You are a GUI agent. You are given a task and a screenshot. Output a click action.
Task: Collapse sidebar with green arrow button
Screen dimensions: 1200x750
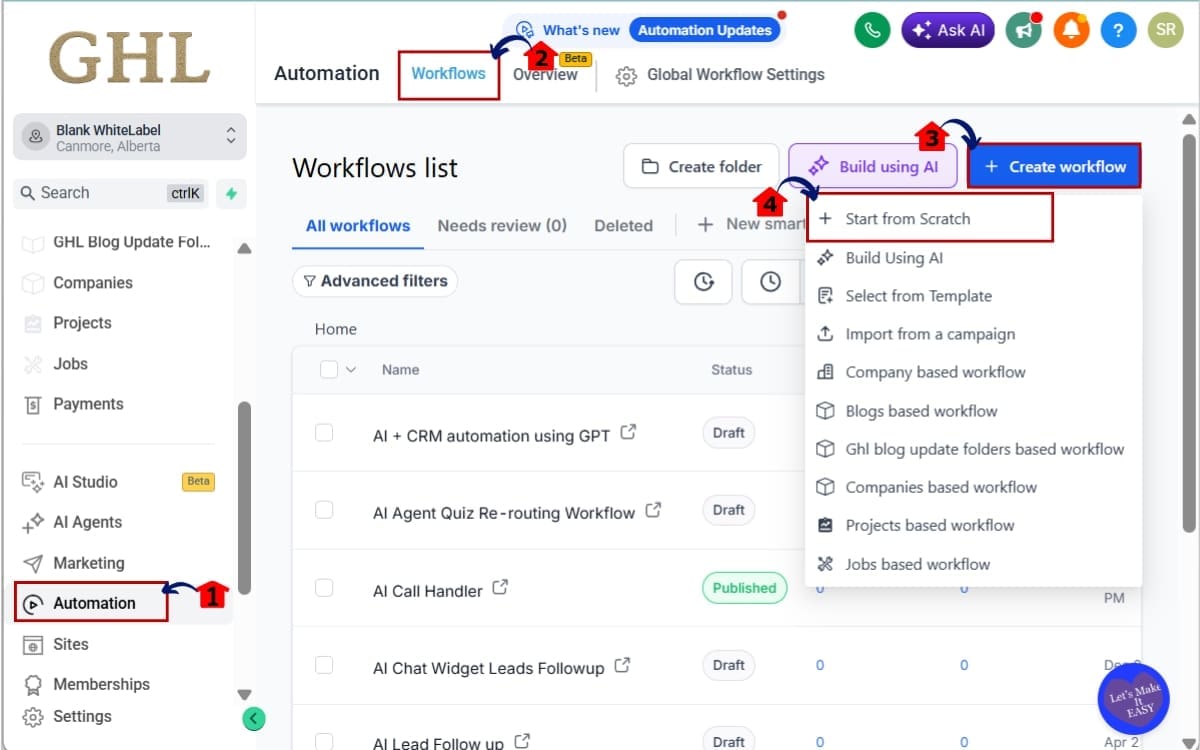coord(254,718)
